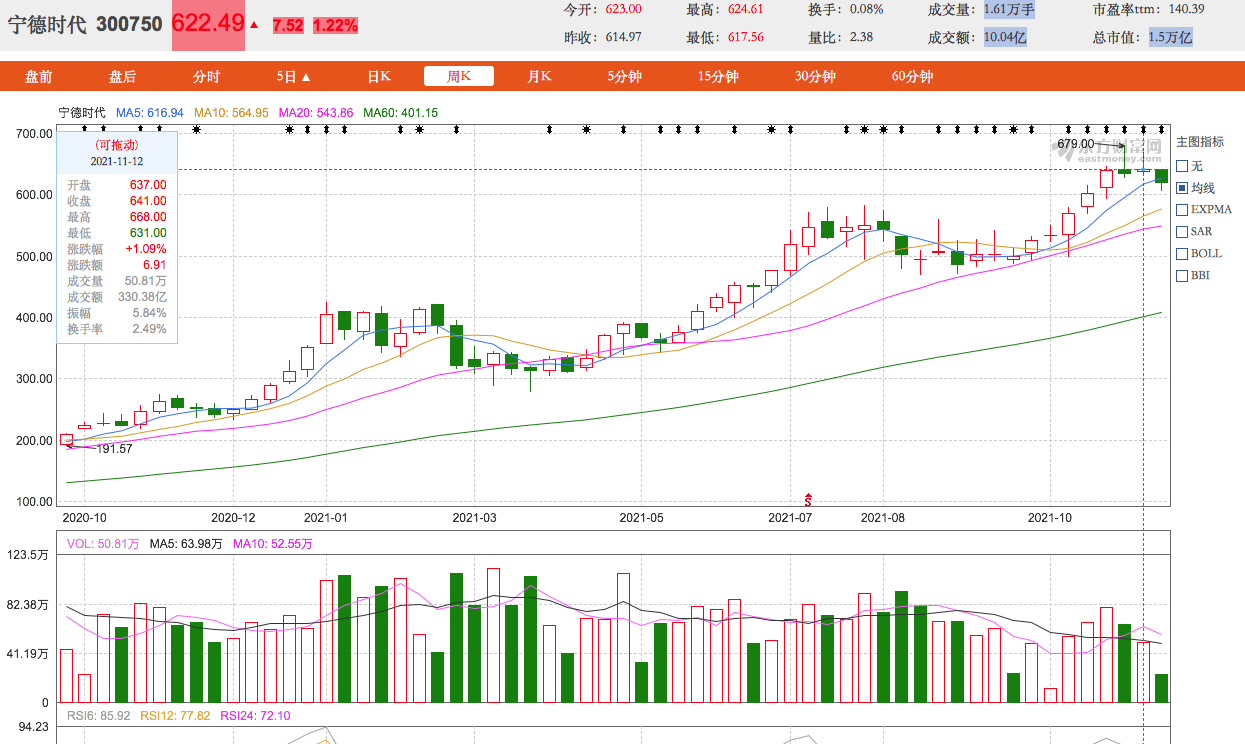Viewport: 1245px width, 744px height.
Task: Click the 总市值 value 1.5万亿
Action: coord(1170,38)
